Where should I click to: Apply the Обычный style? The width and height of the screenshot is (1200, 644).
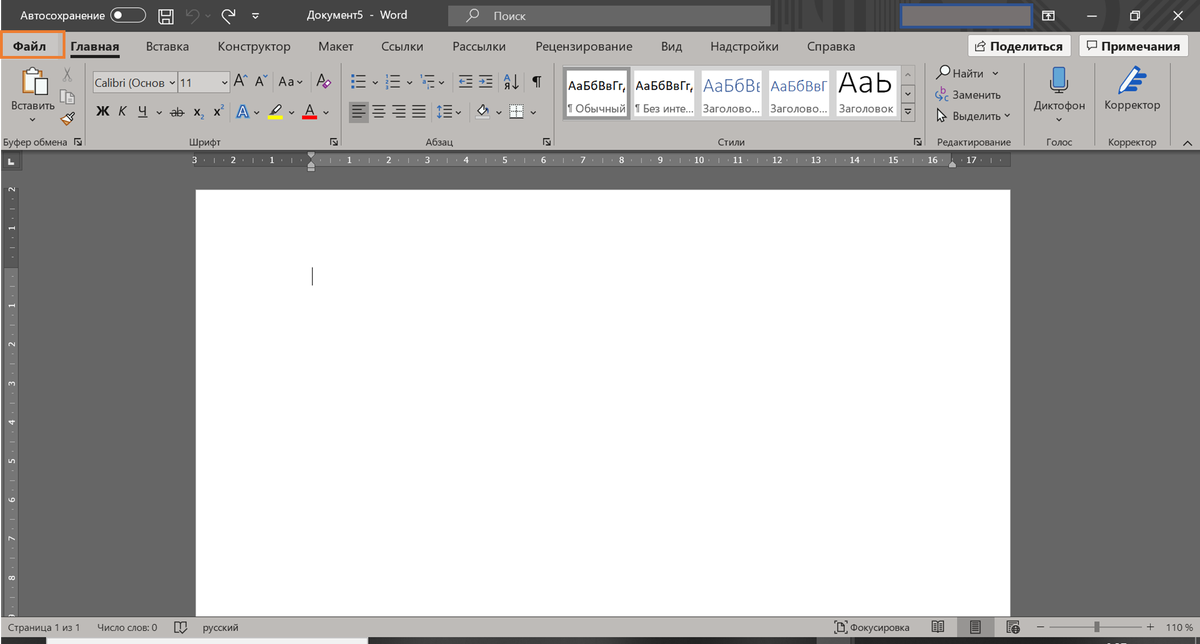[x=597, y=94]
